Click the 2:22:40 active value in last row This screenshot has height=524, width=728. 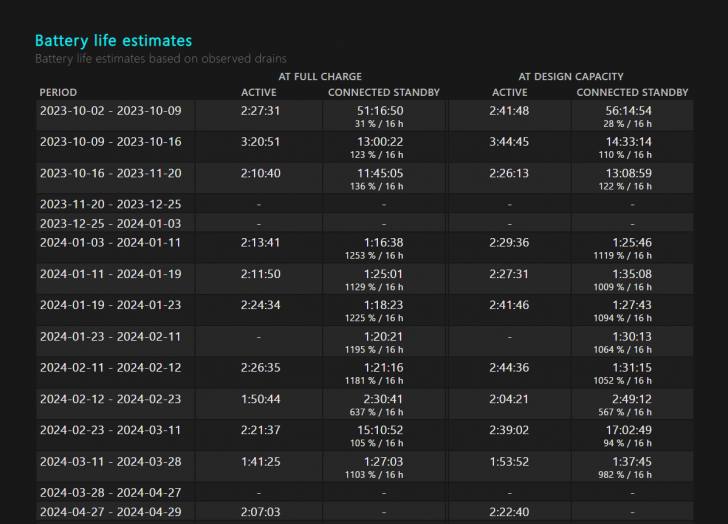[509, 512]
